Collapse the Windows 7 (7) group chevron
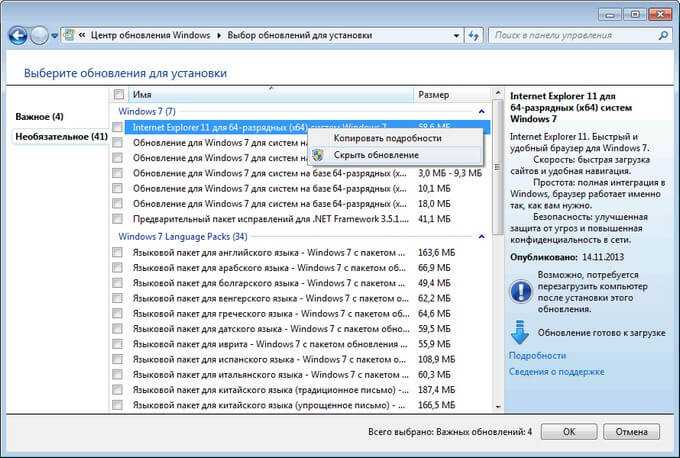This screenshot has width=680, height=458. point(481,111)
